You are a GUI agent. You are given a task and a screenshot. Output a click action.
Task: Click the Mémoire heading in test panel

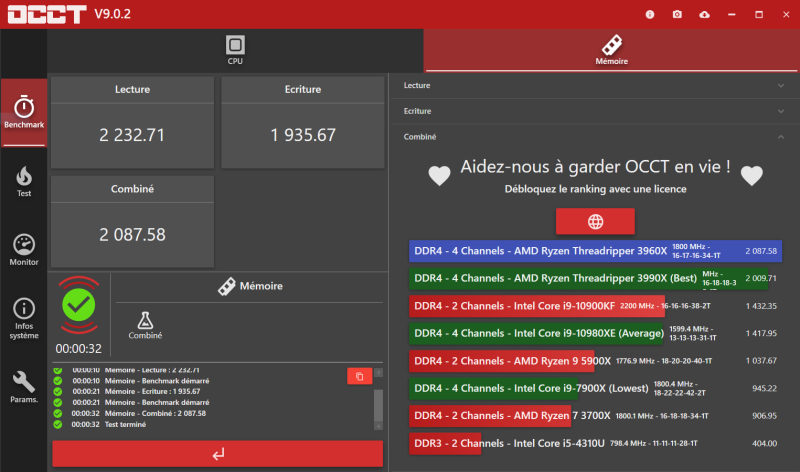pos(250,286)
